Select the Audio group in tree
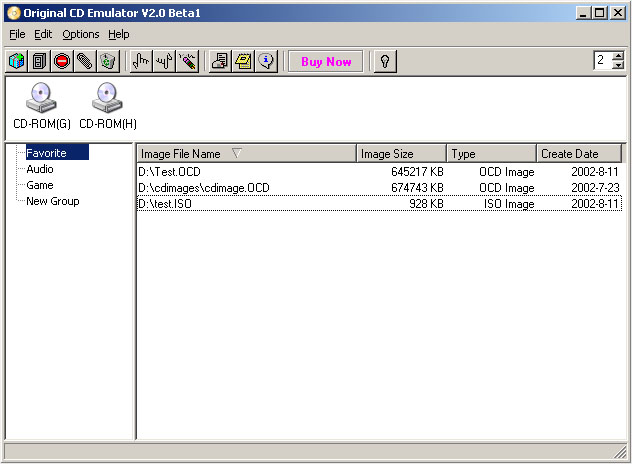Image resolution: width=632 pixels, height=464 pixels. pyautogui.click(x=40, y=169)
